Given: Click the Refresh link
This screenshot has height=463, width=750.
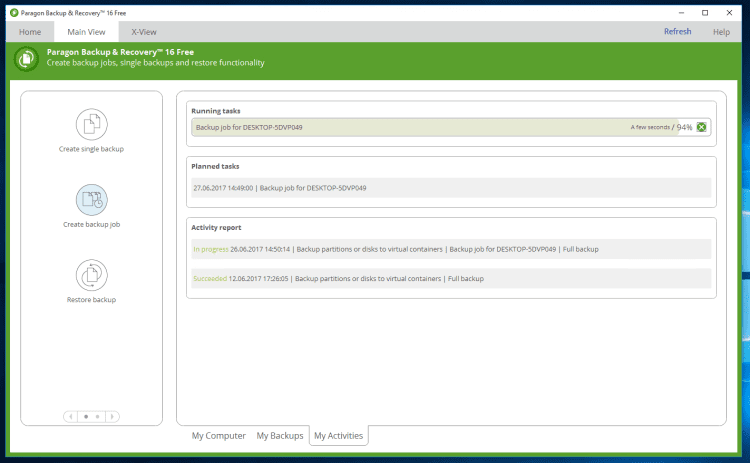Looking at the screenshot, I should click(677, 32).
